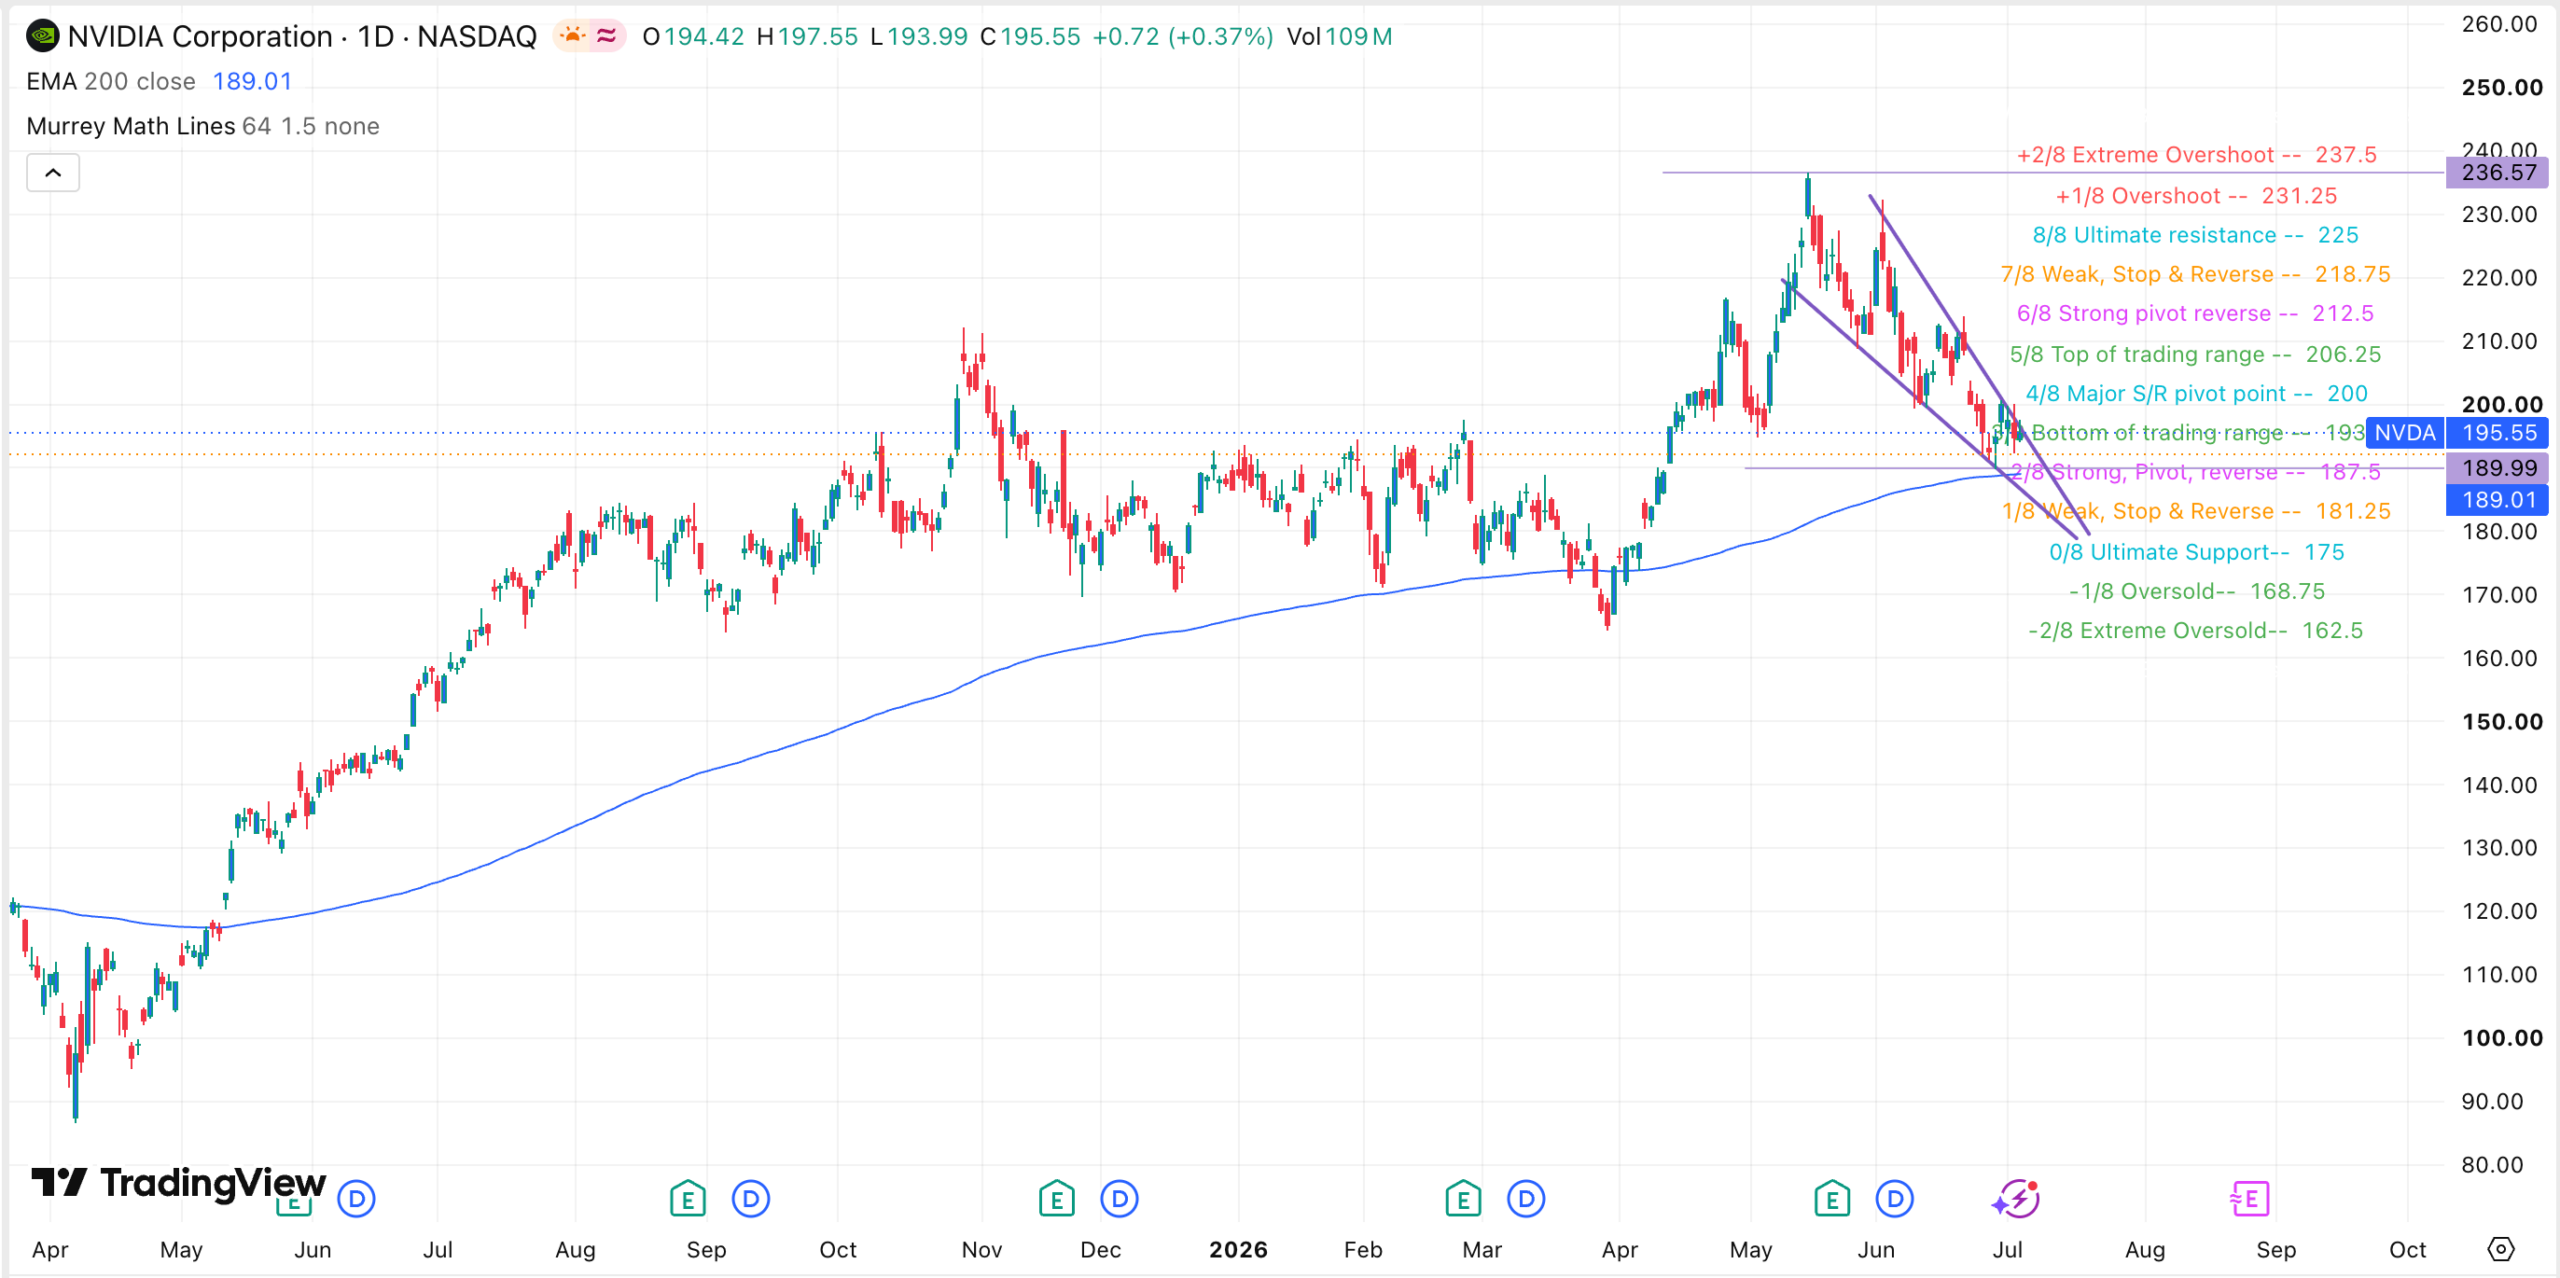Click the 5/8 Top of trading range label
2560x1278 pixels.
coord(2196,354)
